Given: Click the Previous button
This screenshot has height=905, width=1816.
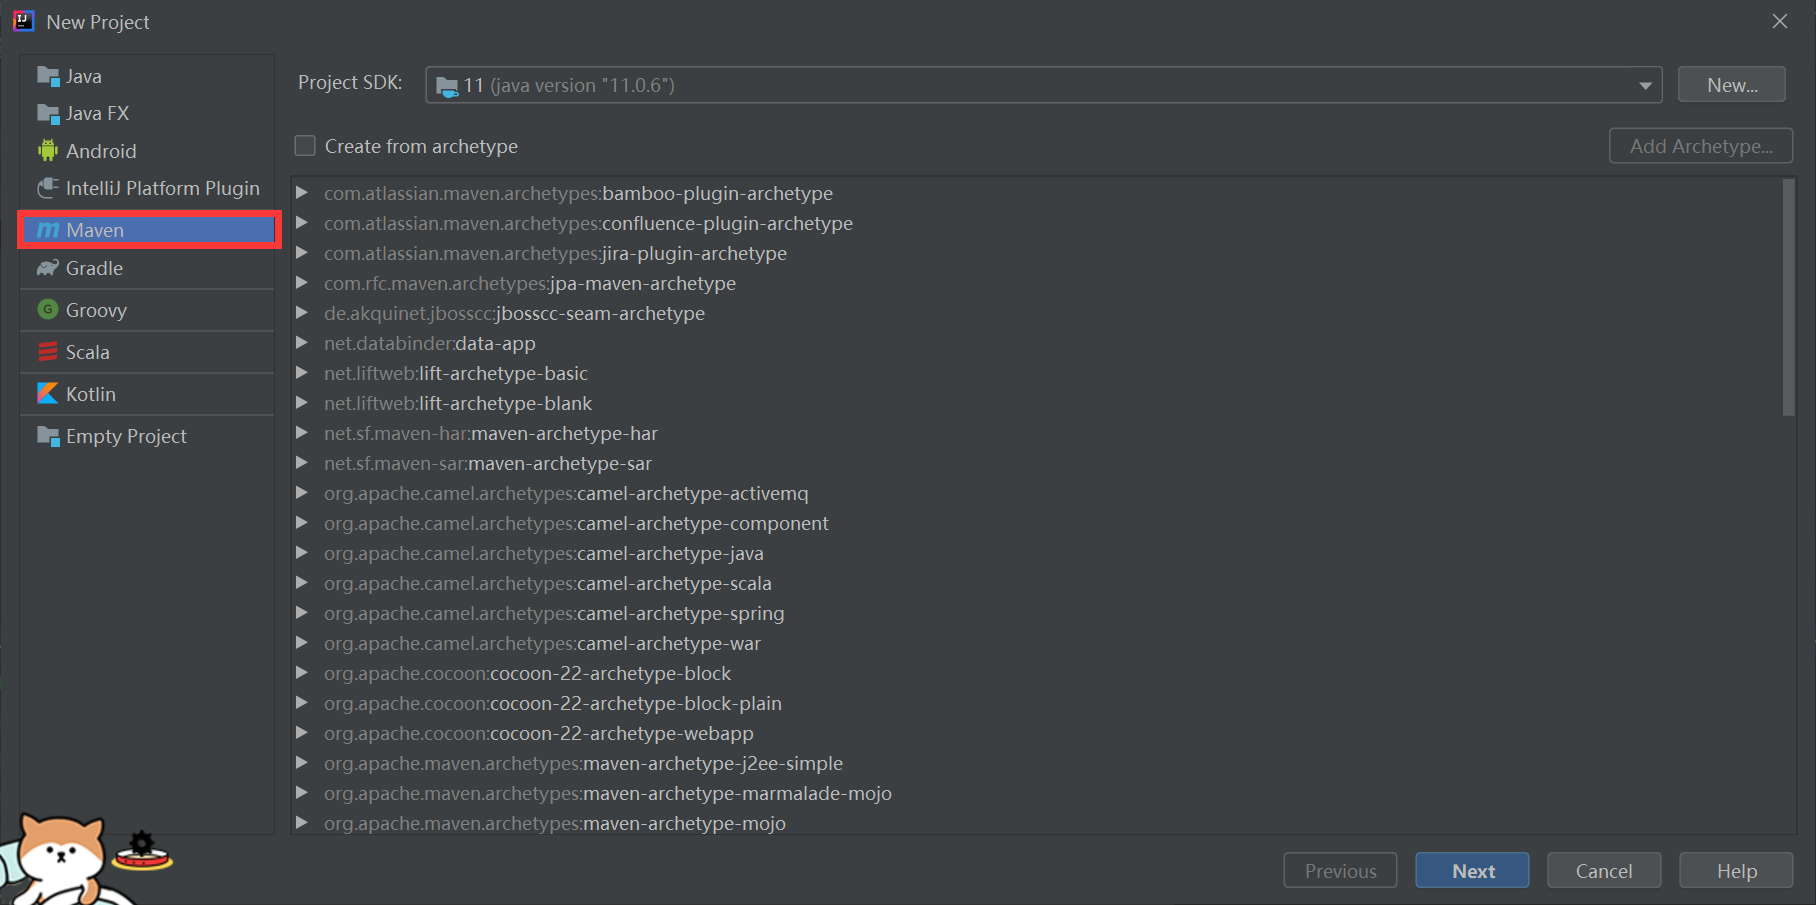Looking at the screenshot, I should [x=1340, y=870].
